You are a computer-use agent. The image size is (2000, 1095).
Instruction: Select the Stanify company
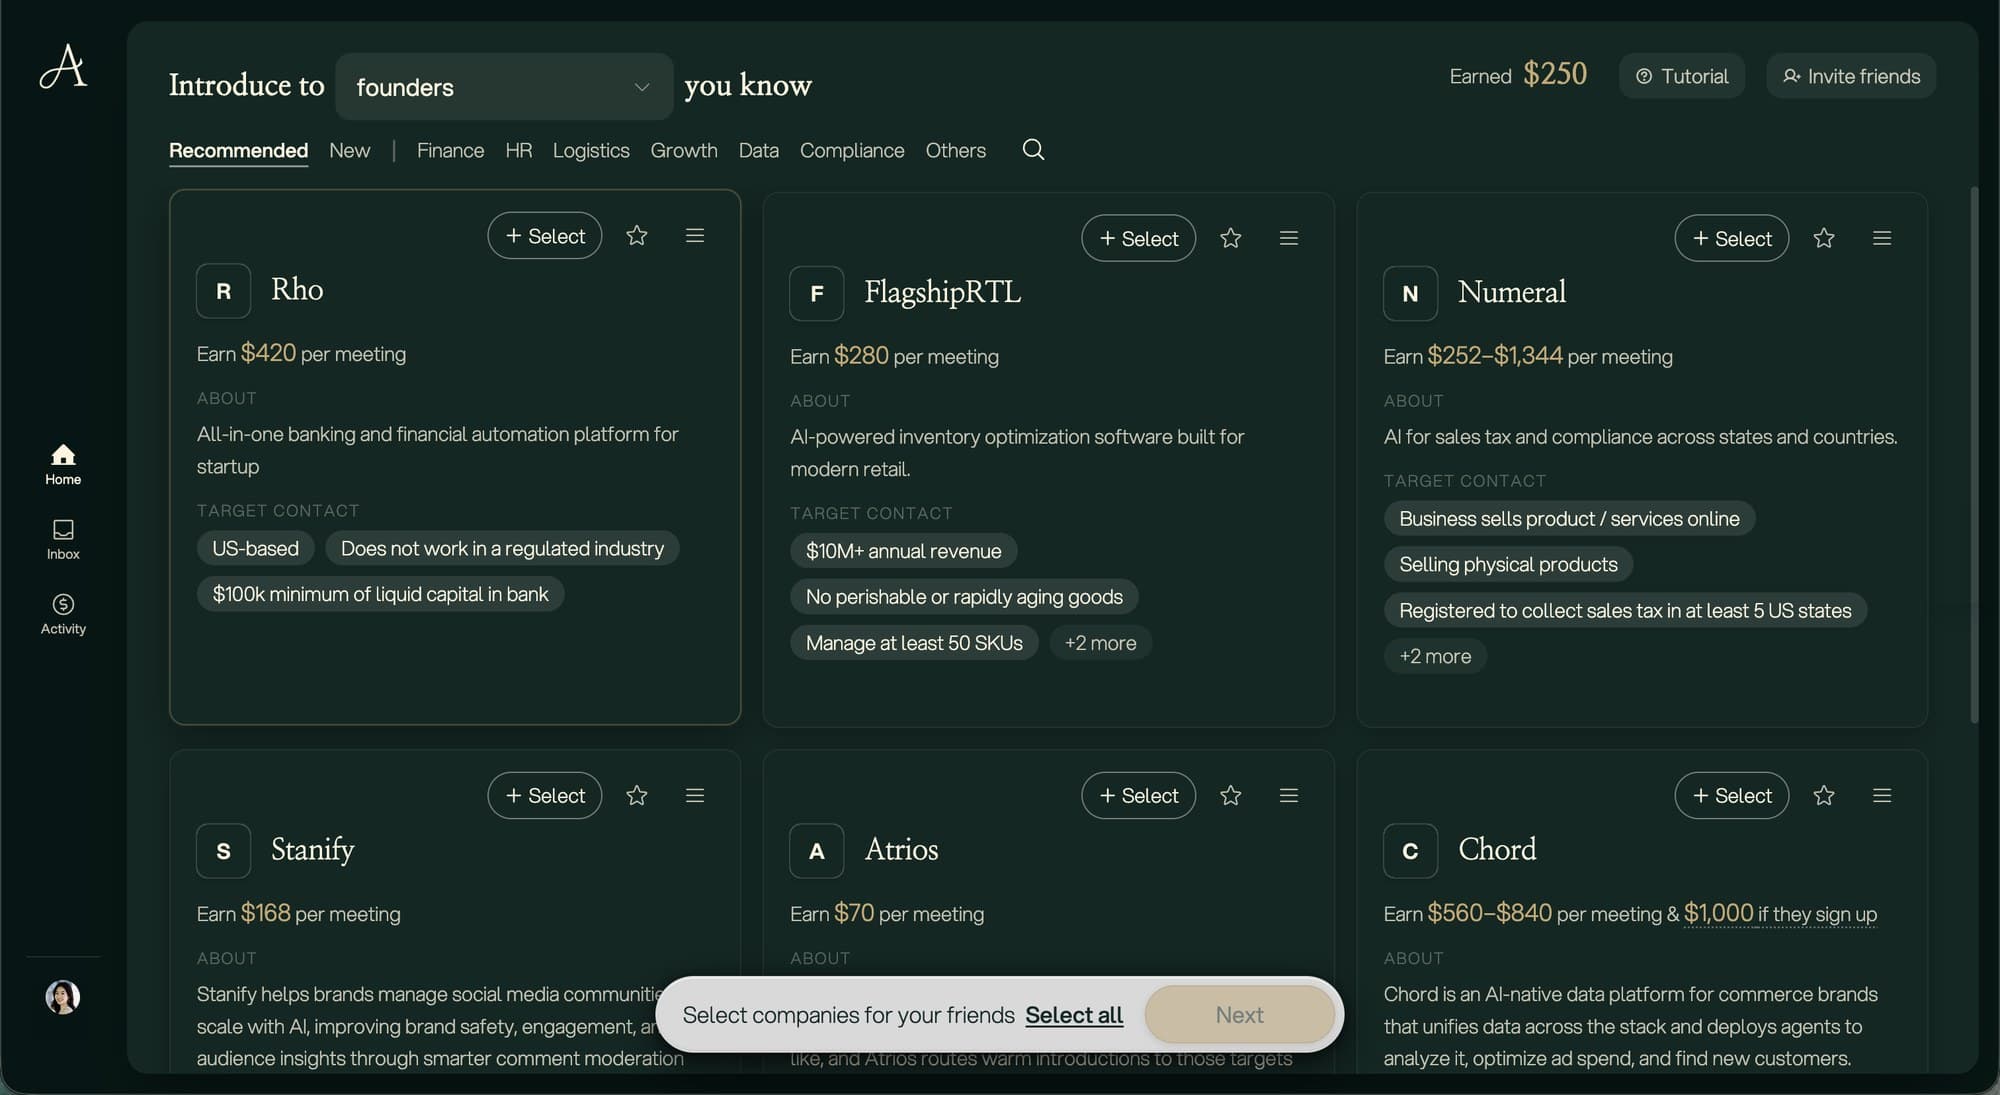pos(545,796)
